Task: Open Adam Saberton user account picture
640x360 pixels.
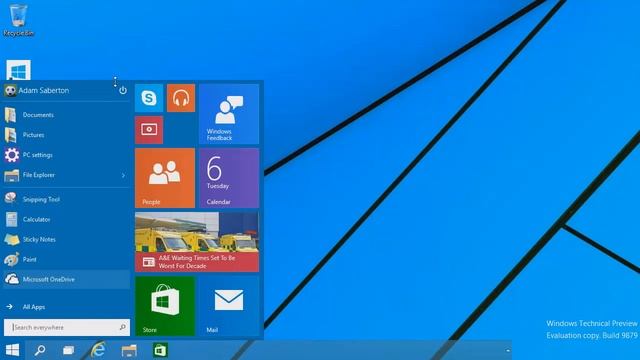Action: coord(10,90)
